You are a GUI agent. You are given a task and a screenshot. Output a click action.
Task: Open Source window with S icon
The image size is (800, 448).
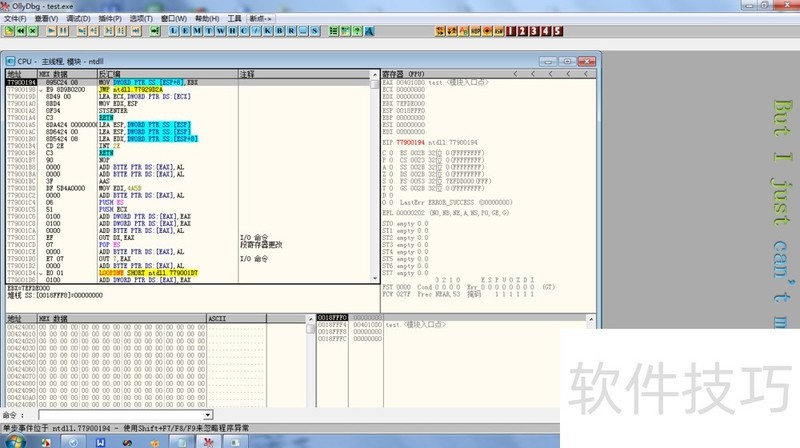pos(315,31)
